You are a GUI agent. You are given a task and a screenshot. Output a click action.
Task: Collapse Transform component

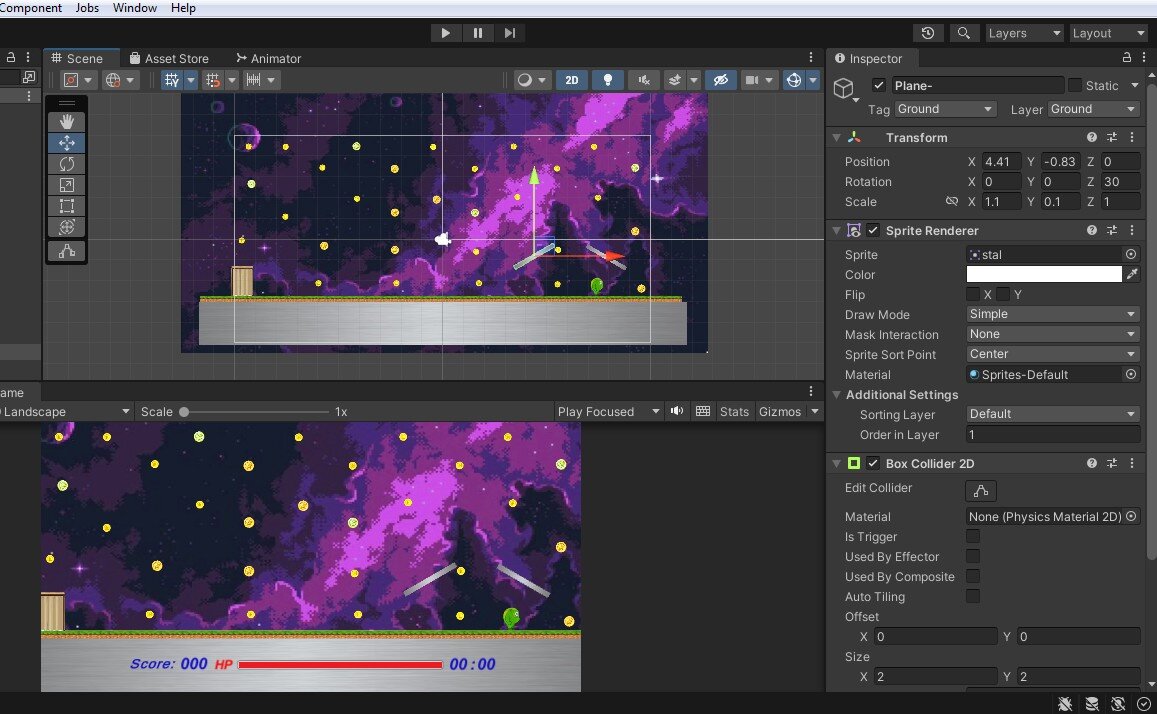(x=836, y=137)
